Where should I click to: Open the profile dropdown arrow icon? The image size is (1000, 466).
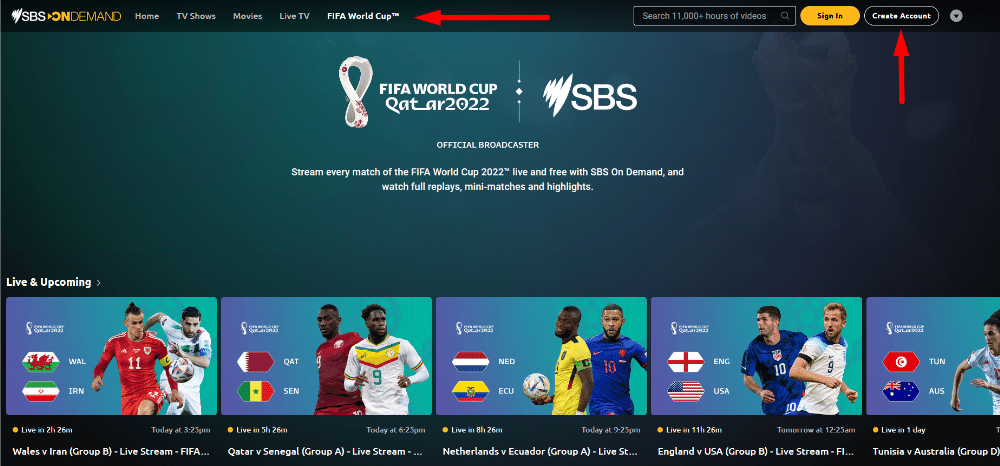[956, 16]
